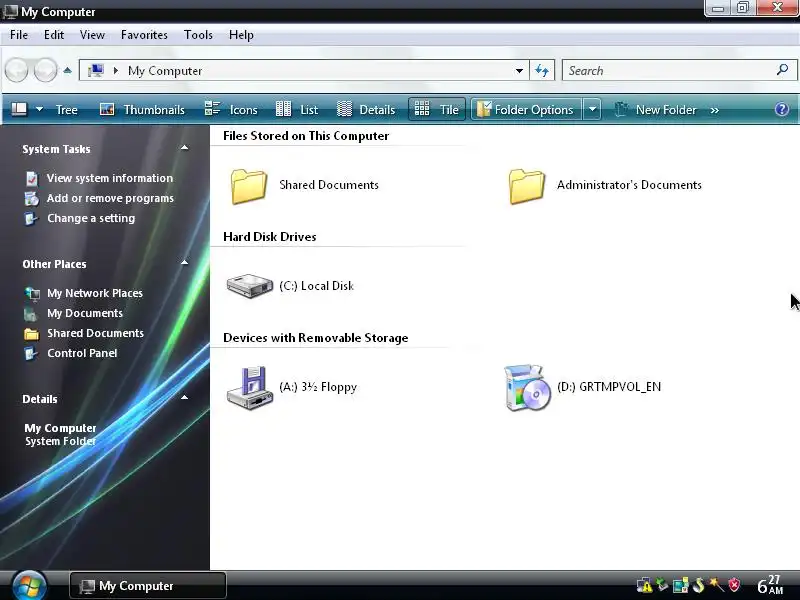Click the Forward navigation button

coord(45,70)
